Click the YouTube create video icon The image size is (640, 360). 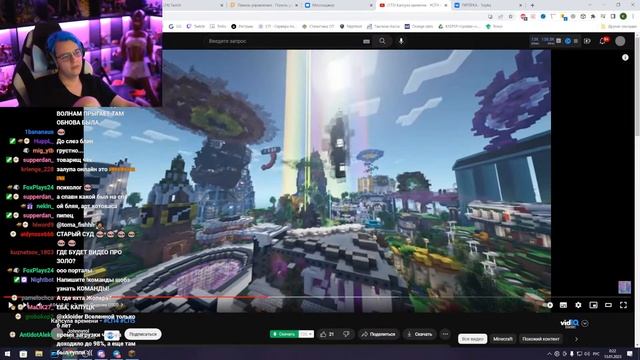pyautogui.click(x=587, y=41)
